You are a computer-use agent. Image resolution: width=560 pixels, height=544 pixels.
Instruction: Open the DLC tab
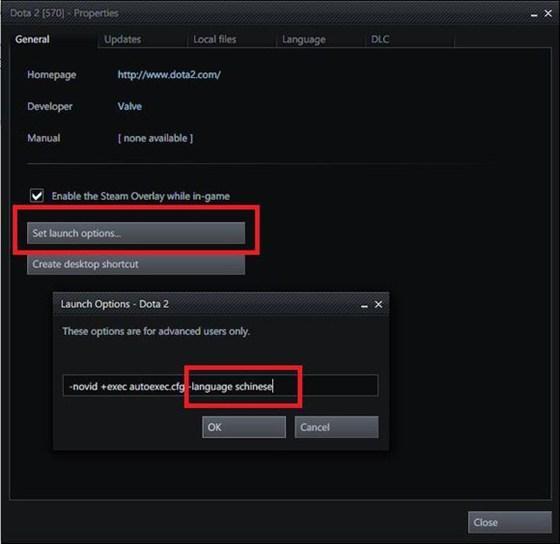(380, 39)
